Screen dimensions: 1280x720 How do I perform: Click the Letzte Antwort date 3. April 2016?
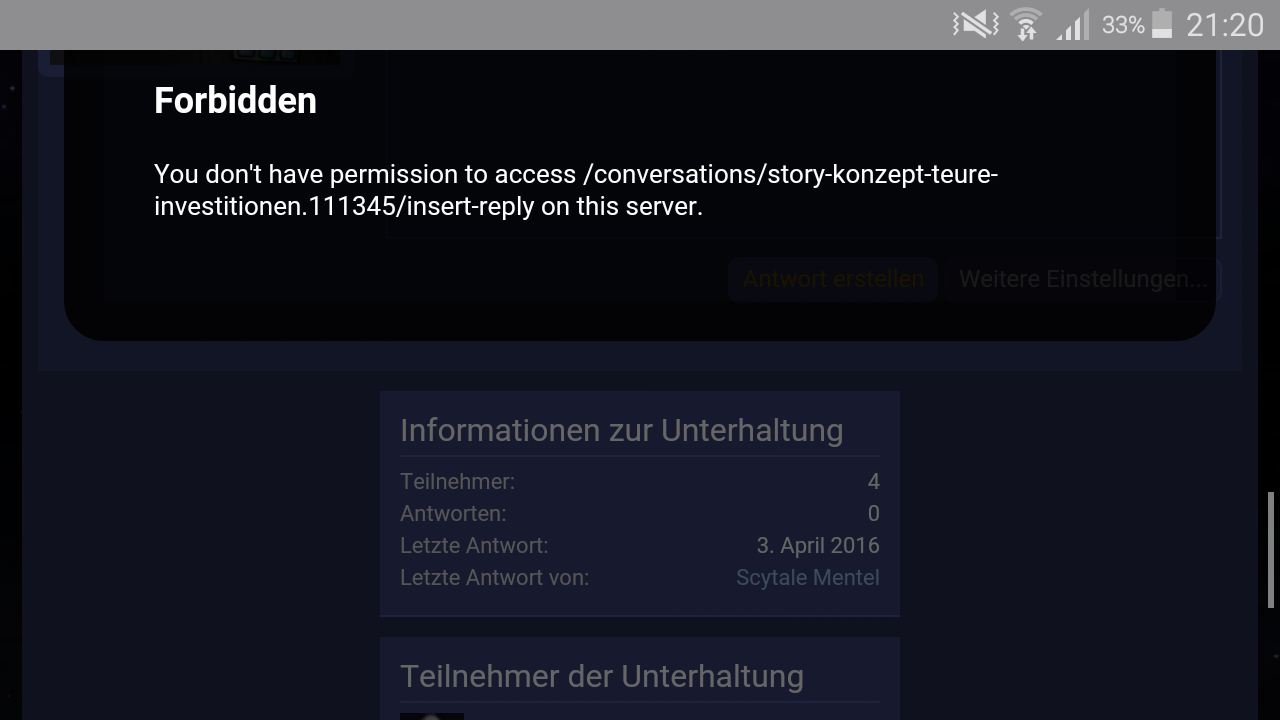[x=818, y=545]
